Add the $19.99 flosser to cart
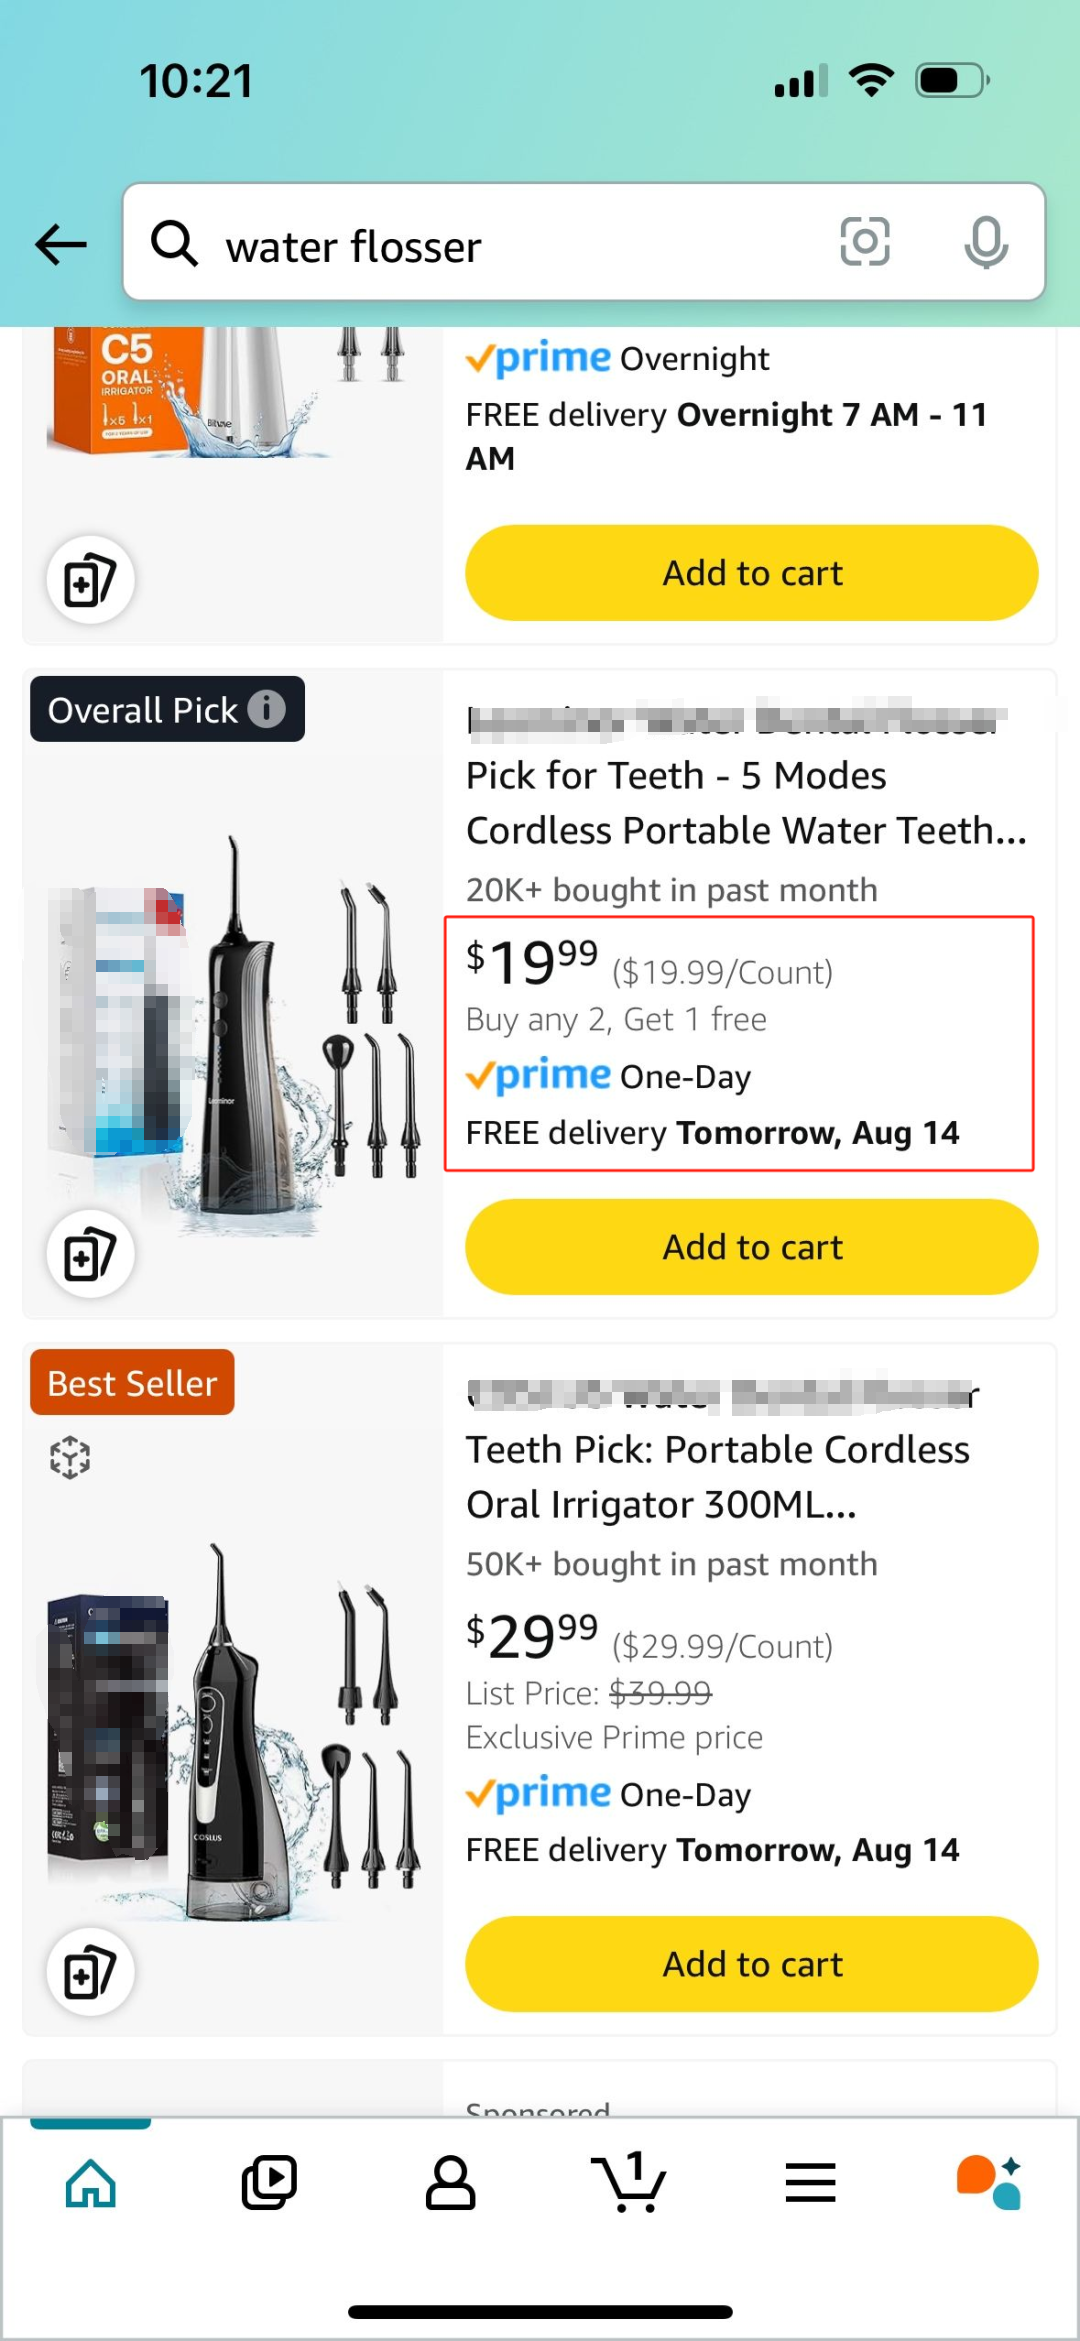This screenshot has width=1080, height=2341. pyautogui.click(x=751, y=1247)
